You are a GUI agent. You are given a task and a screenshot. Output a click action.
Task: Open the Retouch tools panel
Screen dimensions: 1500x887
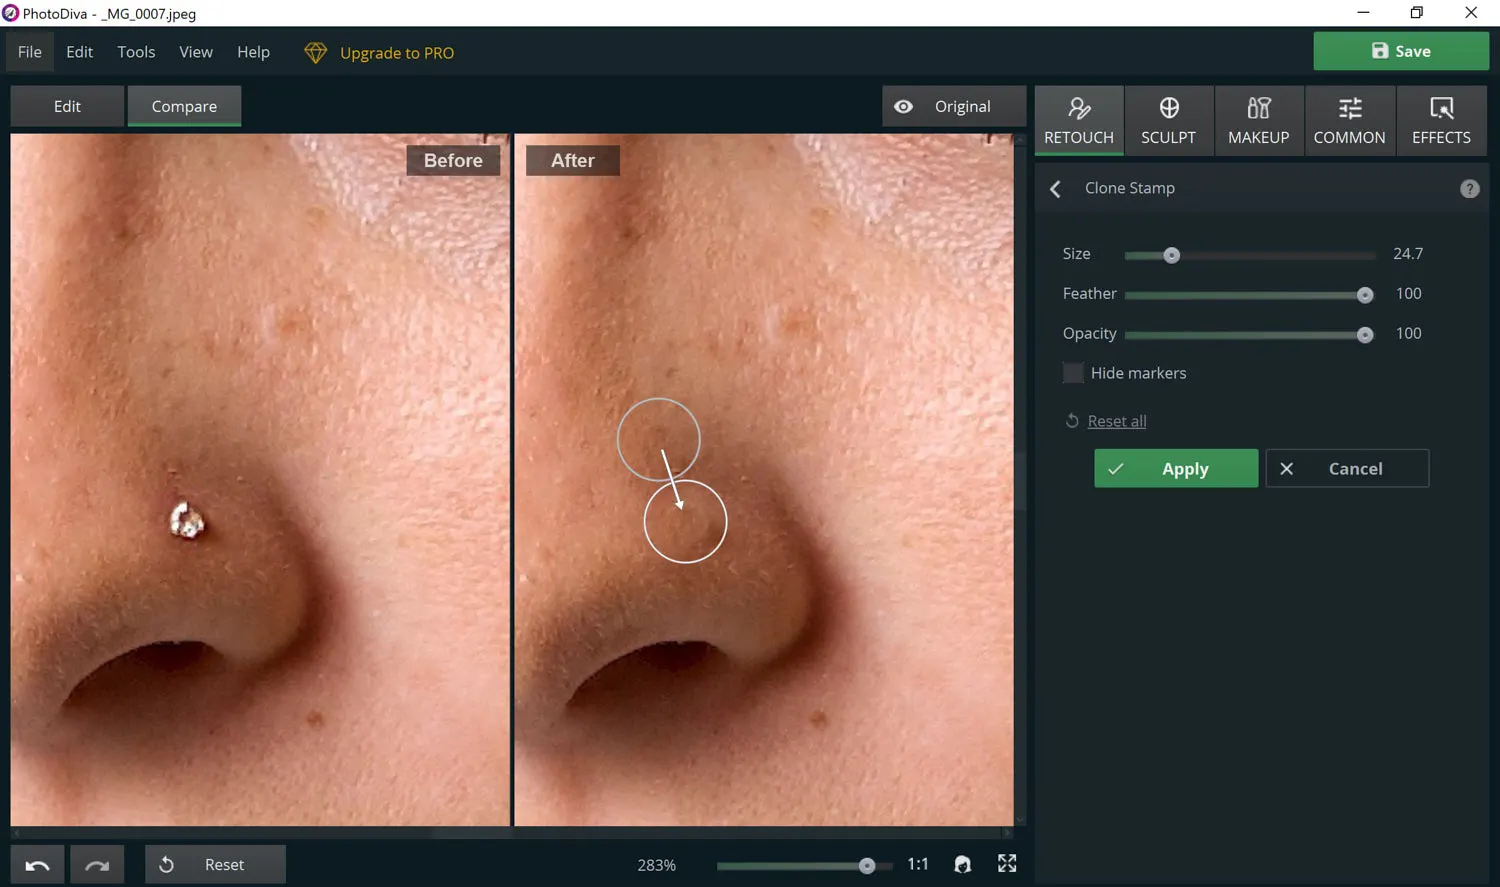tap(1078, 120)
